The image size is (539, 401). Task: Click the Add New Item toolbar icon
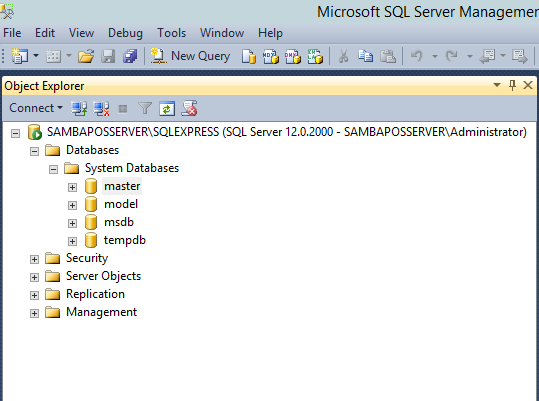click(53, 56)
